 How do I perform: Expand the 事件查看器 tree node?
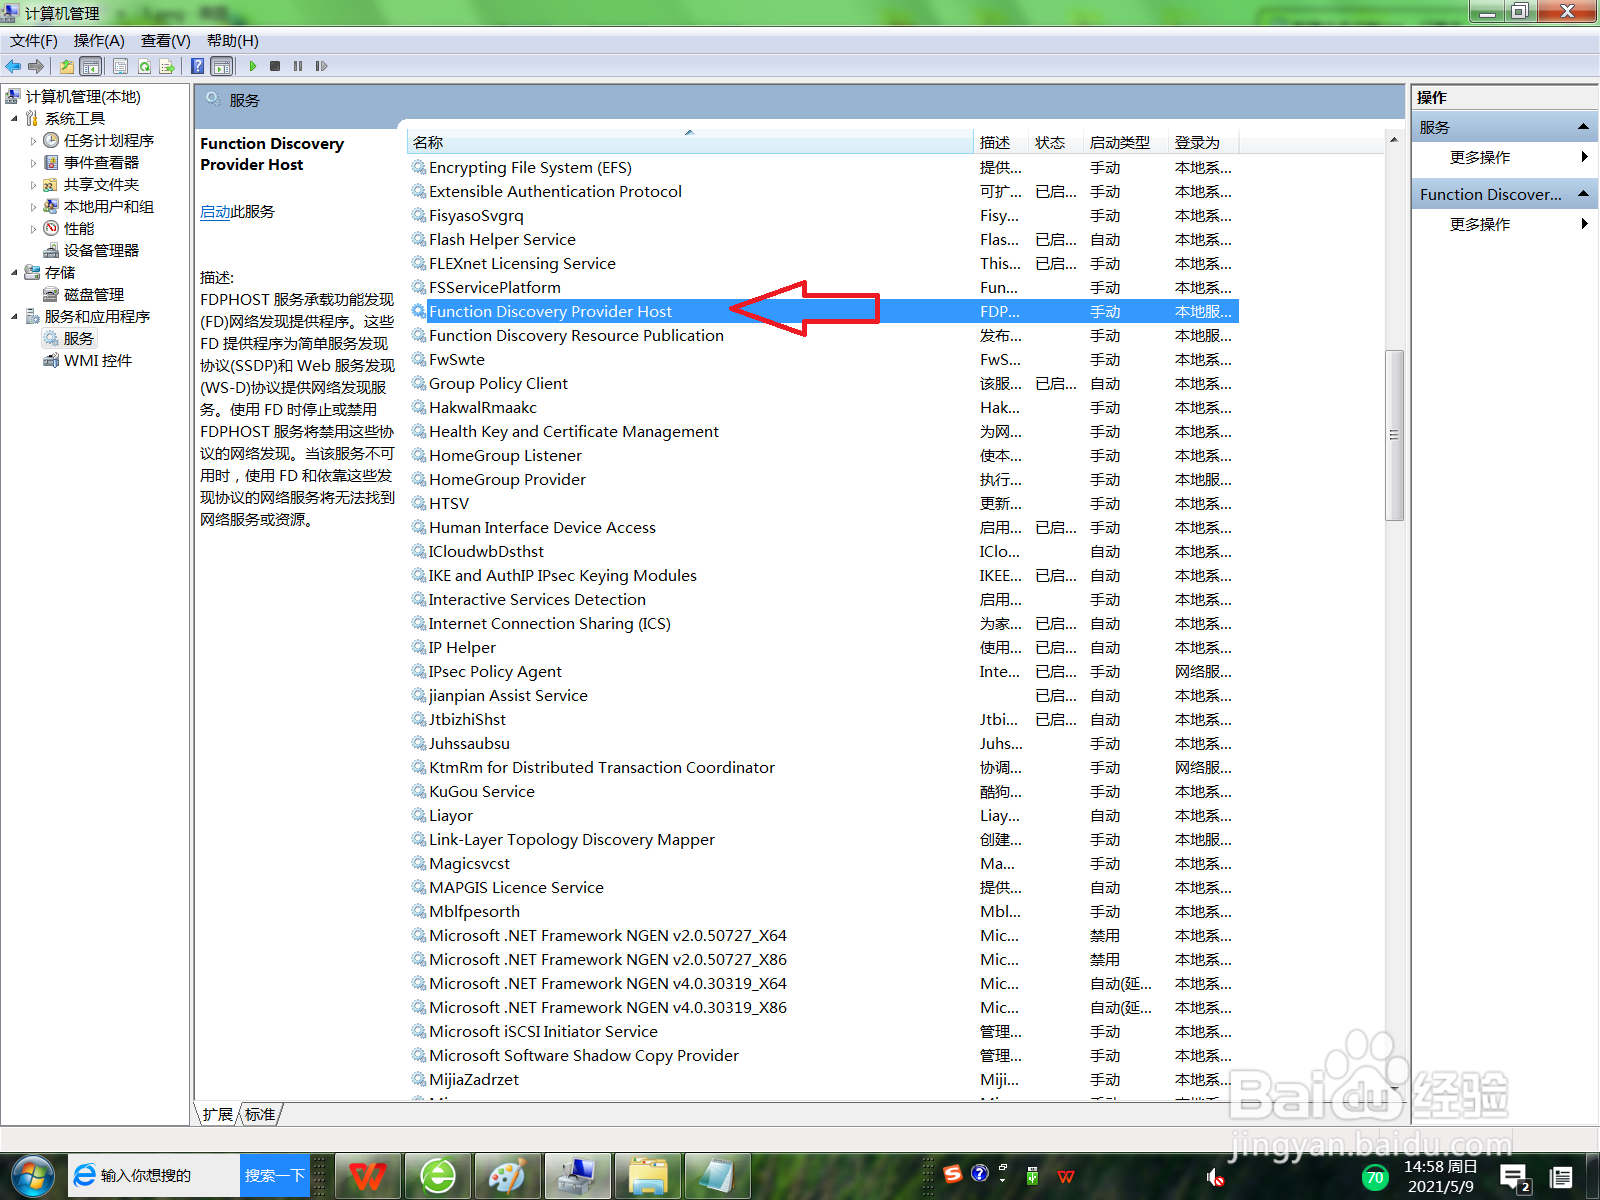click(x=33, y=163)
